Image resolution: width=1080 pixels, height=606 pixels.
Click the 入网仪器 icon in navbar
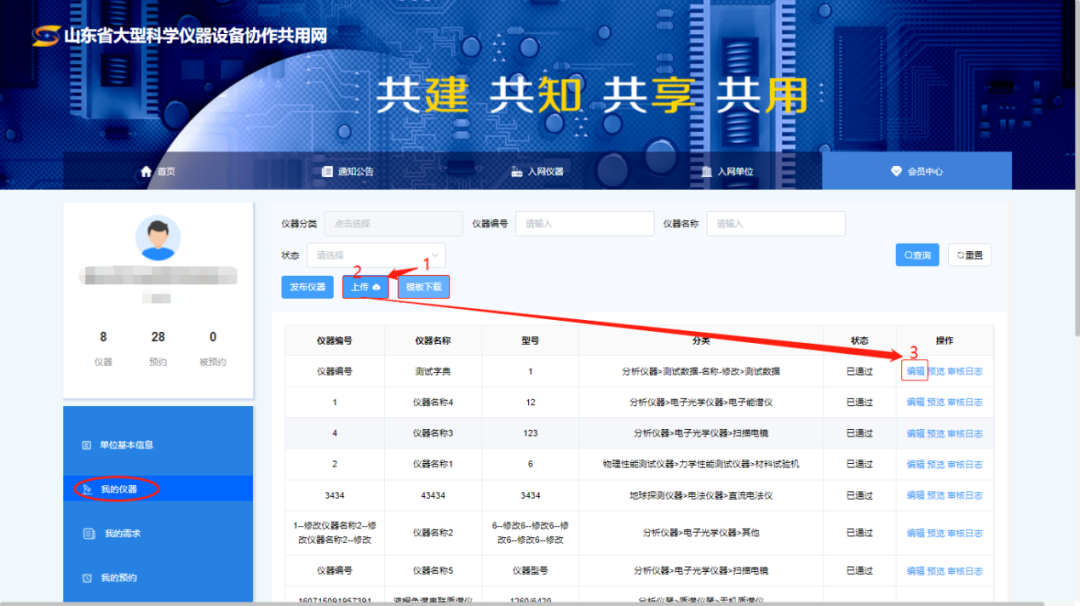pyautogui.click(x=517, y=171)
